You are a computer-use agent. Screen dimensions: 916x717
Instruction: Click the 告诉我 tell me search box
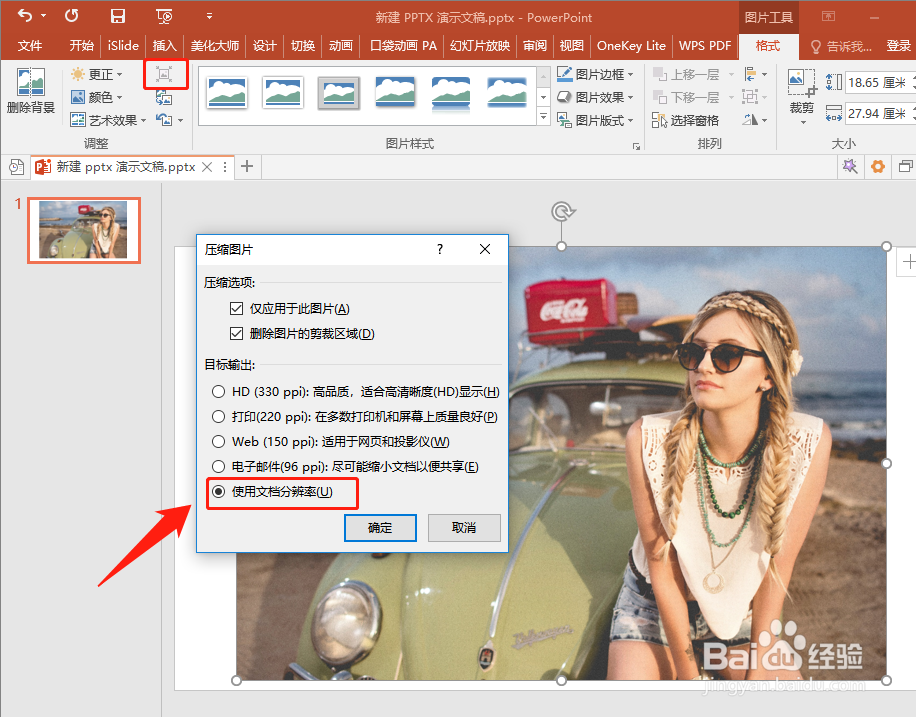click(842, 46)
